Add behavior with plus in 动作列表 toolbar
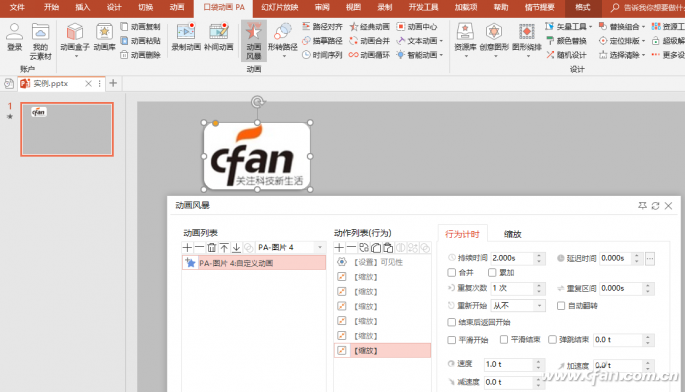Image resolution: width=685 pixels, height=392 pixels. 339,248
